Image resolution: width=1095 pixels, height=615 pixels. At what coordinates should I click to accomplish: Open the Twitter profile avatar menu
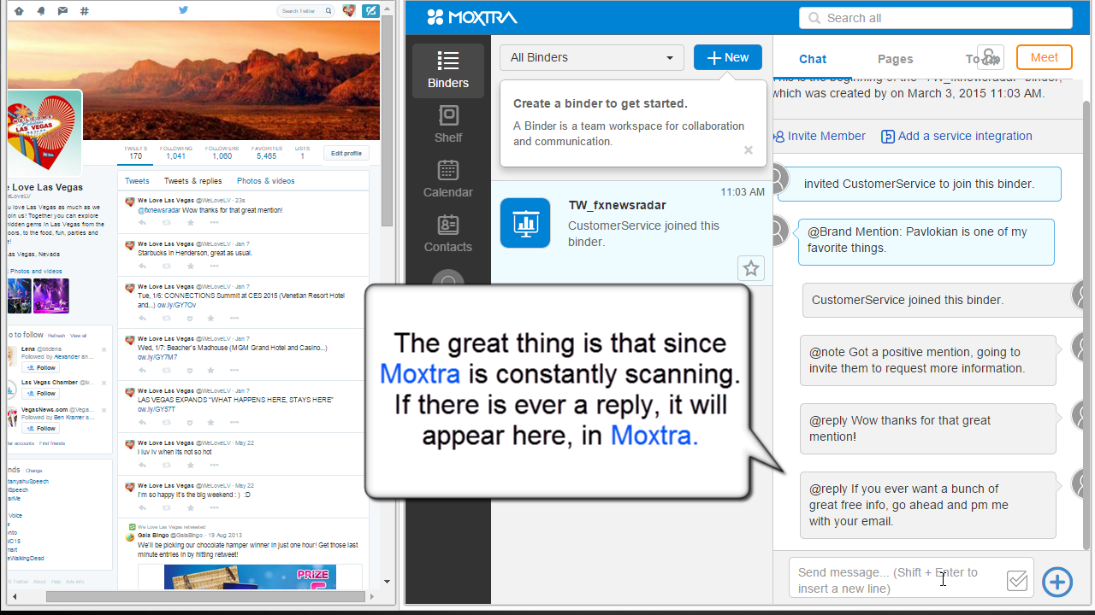[x=348, y=10]
